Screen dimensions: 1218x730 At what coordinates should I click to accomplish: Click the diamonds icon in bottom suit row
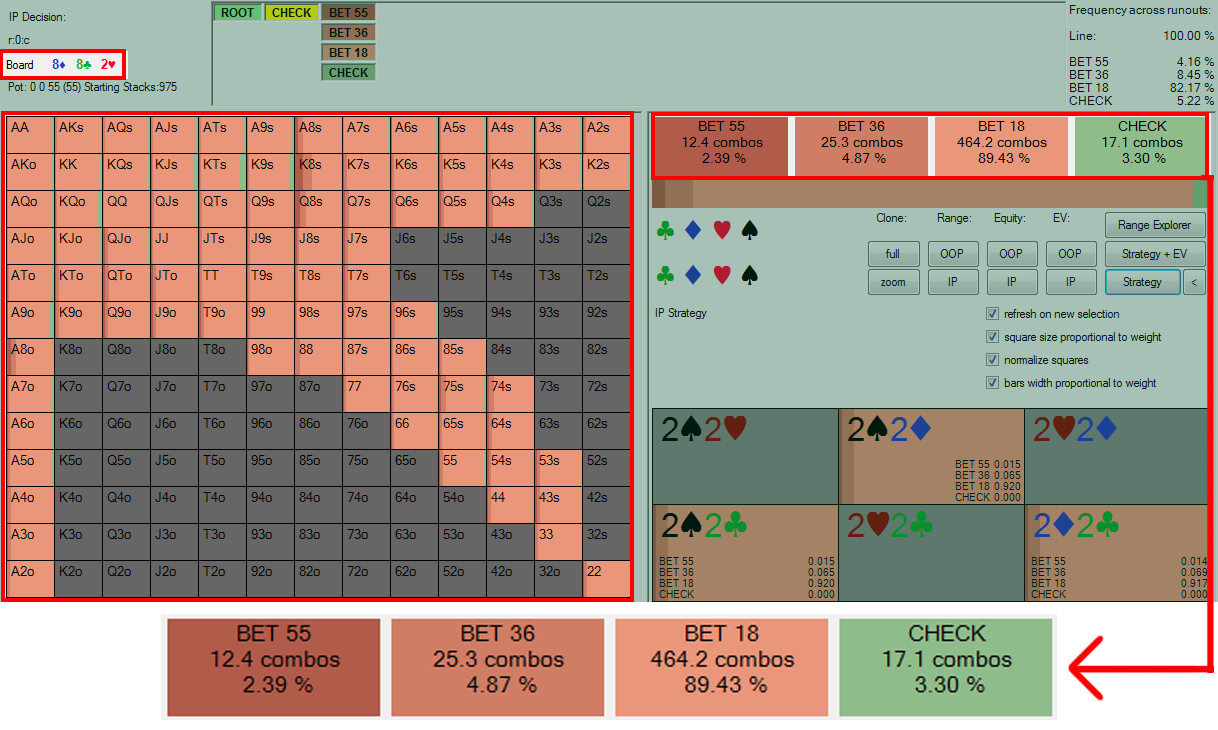(x=693, y=274)
